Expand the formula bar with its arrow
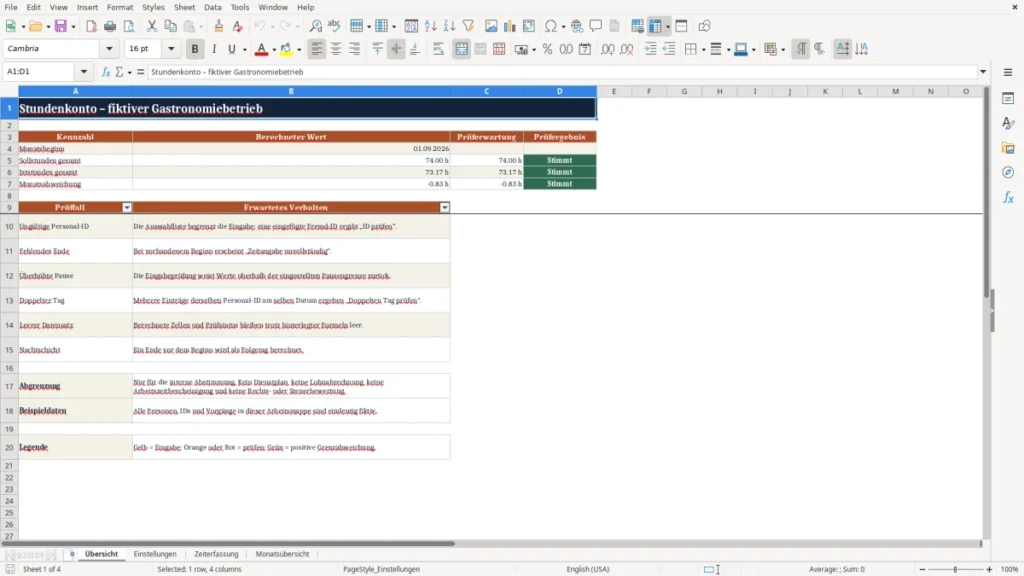The height and width of the screenshot is (576, 1024). click(x=983, y=72)
